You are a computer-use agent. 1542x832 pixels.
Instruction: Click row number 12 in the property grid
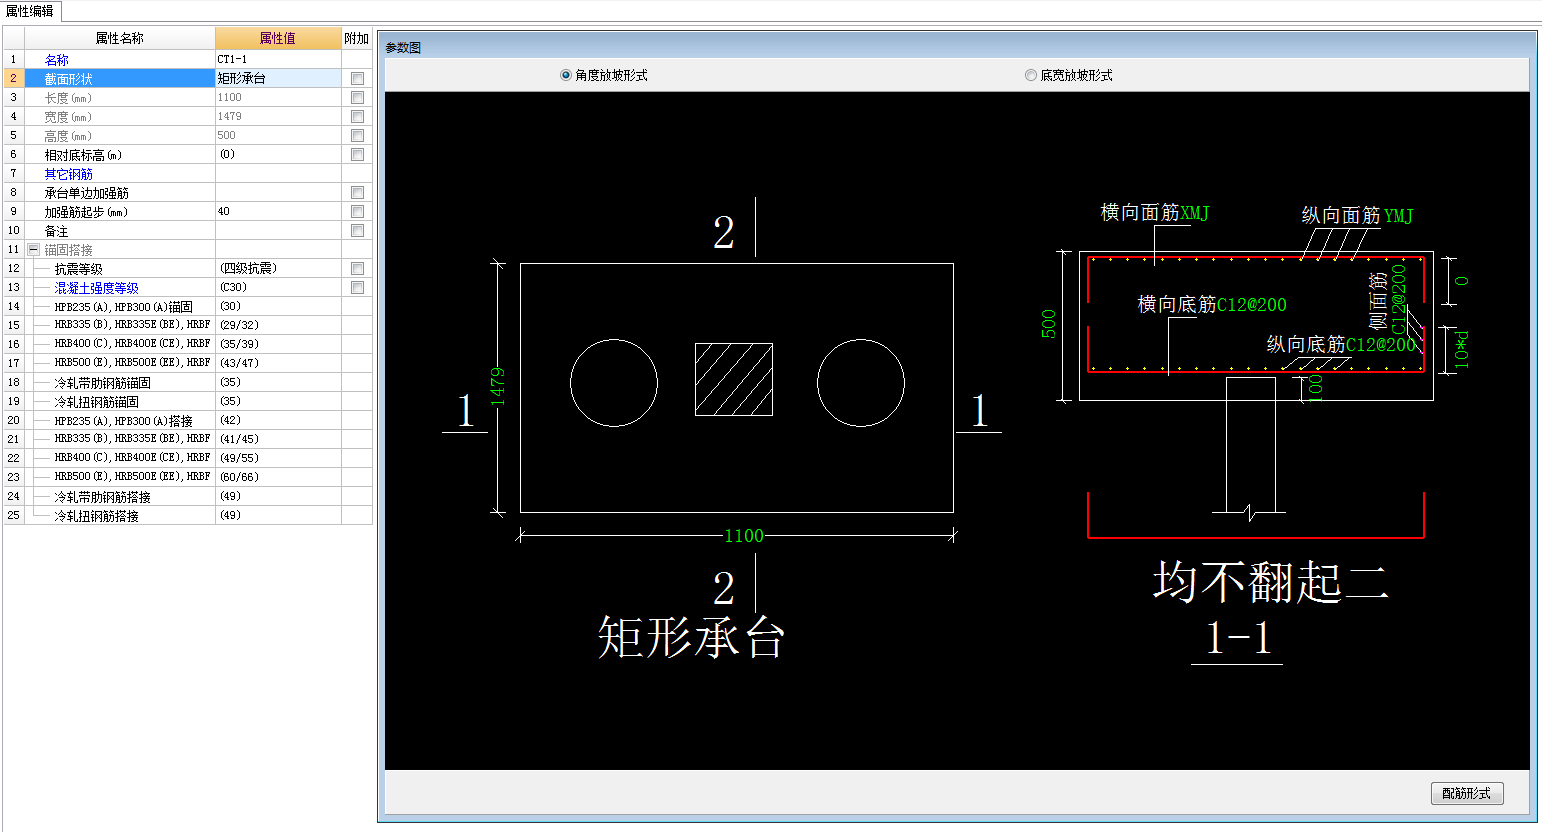click(13, 268)
